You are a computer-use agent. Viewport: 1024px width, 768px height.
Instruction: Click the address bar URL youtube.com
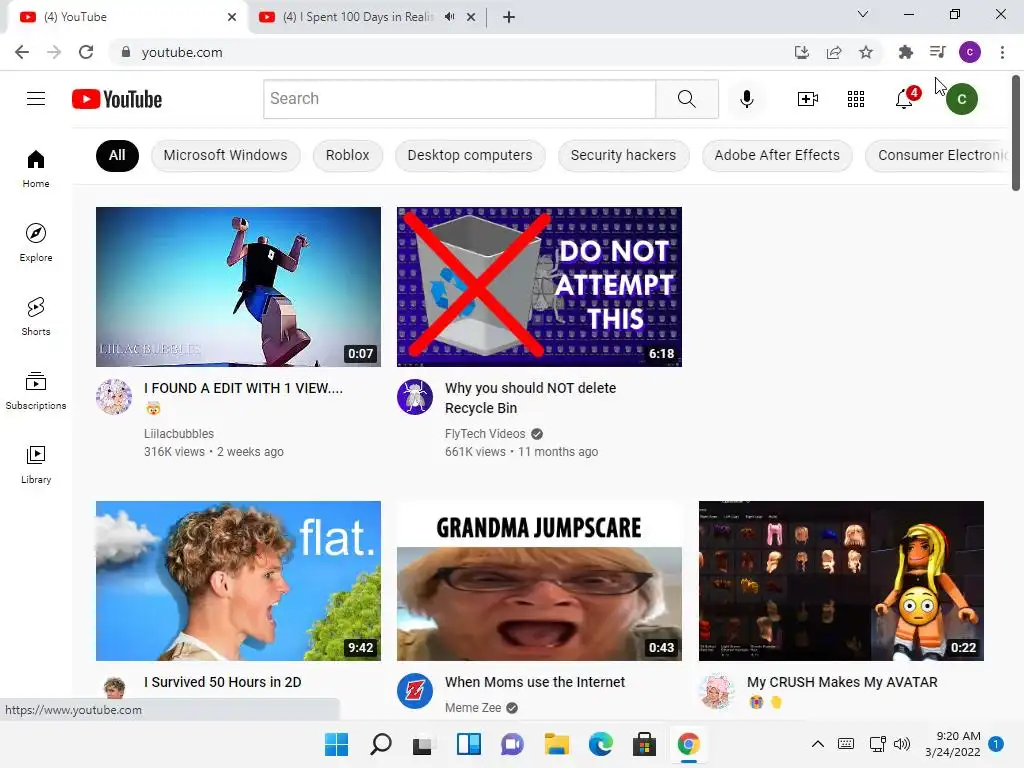[182, 52]
